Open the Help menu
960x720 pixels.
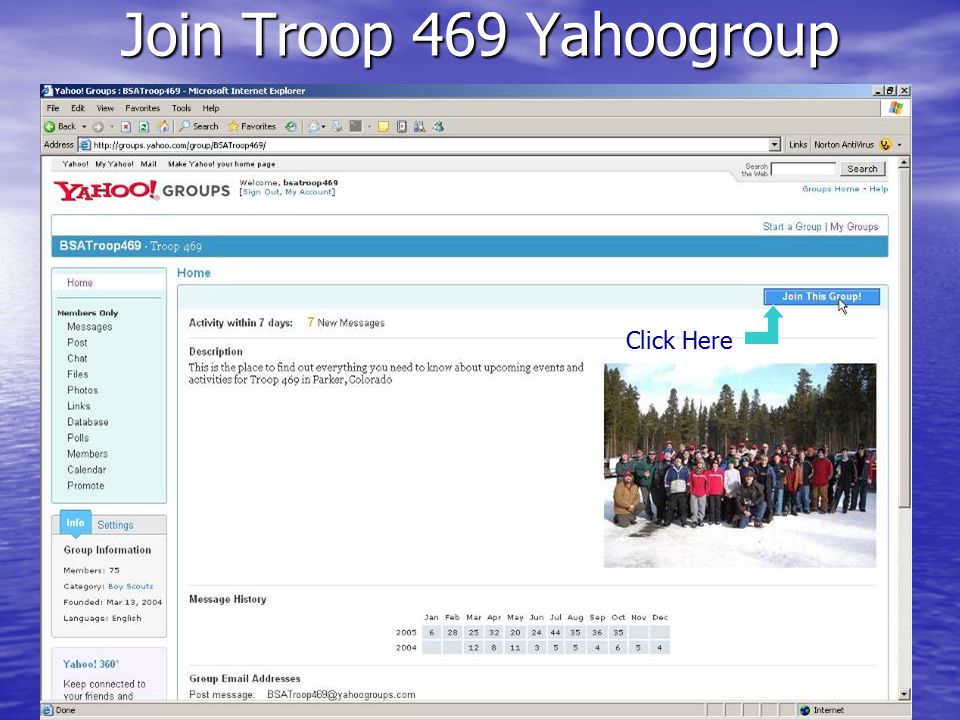tap(211, 108)
